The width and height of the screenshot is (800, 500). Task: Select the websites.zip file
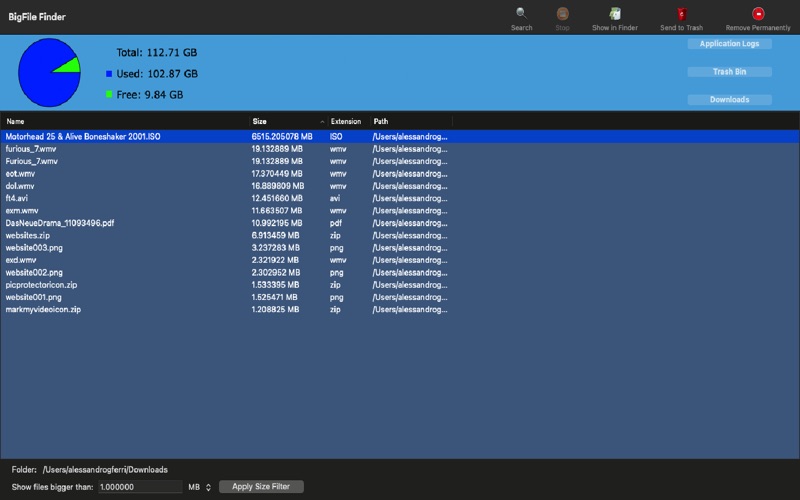(400, 236)
